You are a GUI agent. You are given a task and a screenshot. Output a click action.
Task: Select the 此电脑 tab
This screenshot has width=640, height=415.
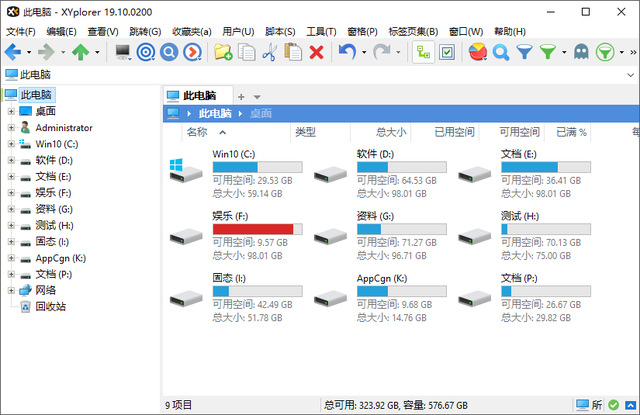click(198, 95)
